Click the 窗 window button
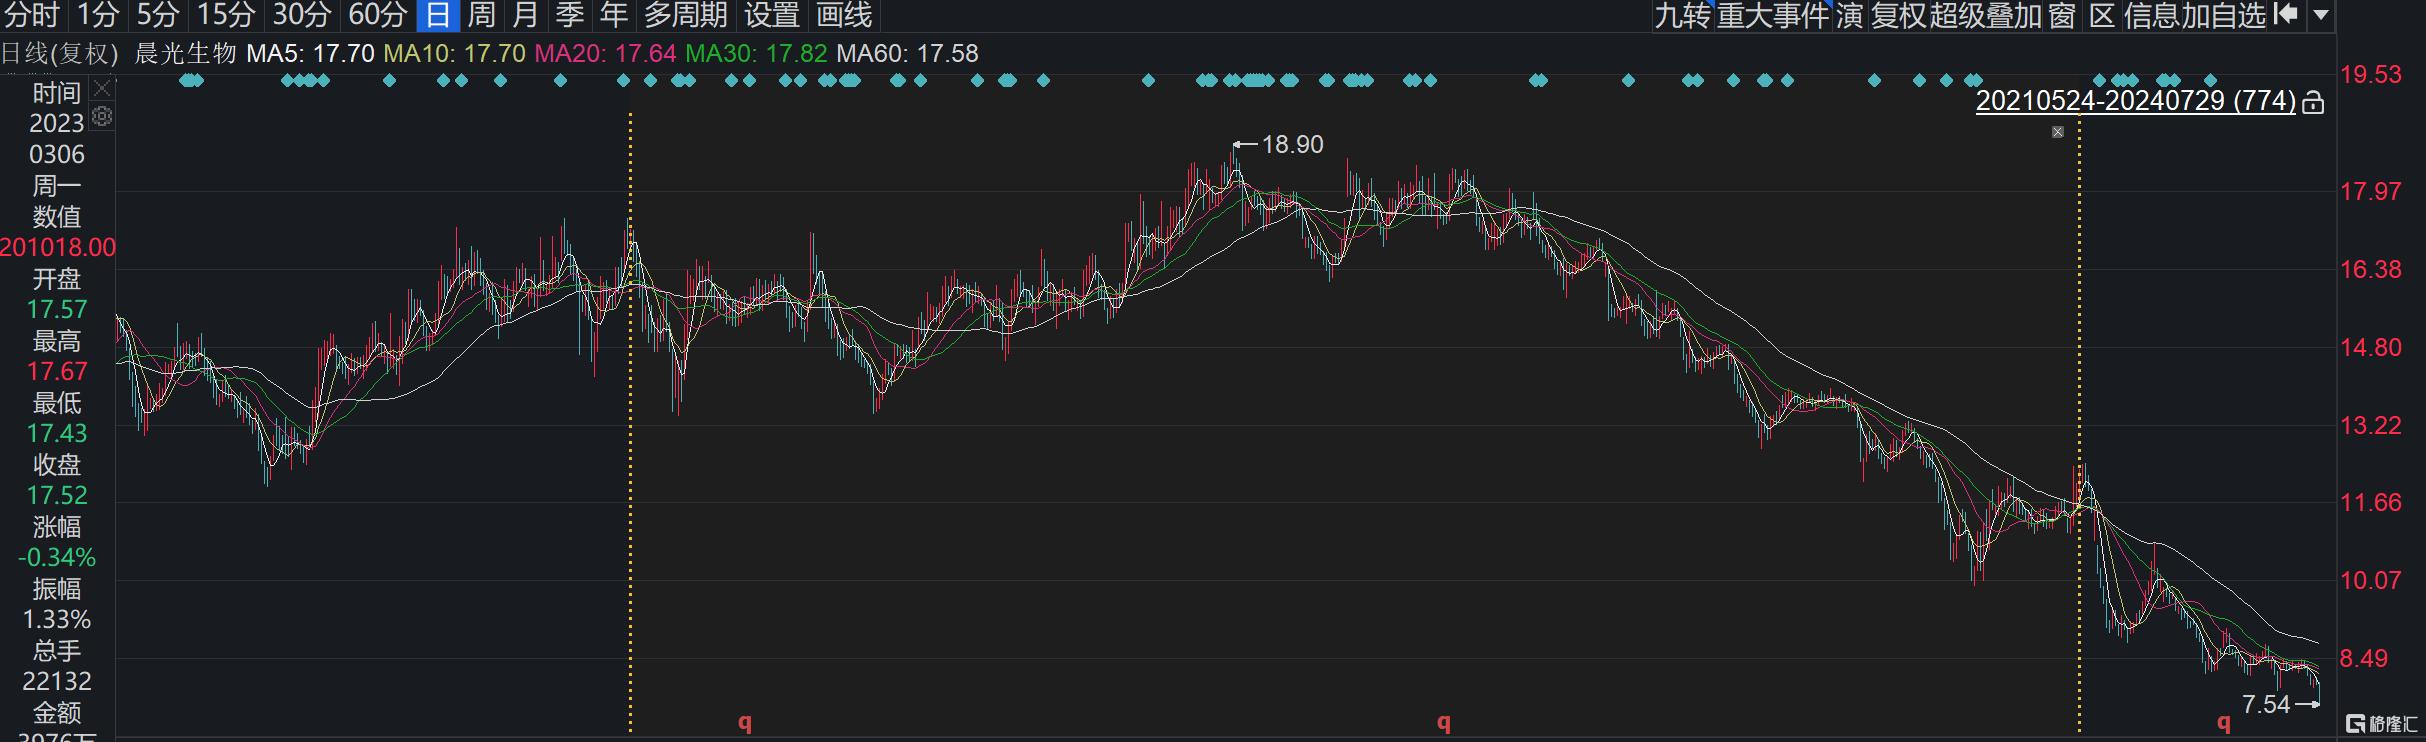The image size is (2426, 742). [x=2062, y=15]
